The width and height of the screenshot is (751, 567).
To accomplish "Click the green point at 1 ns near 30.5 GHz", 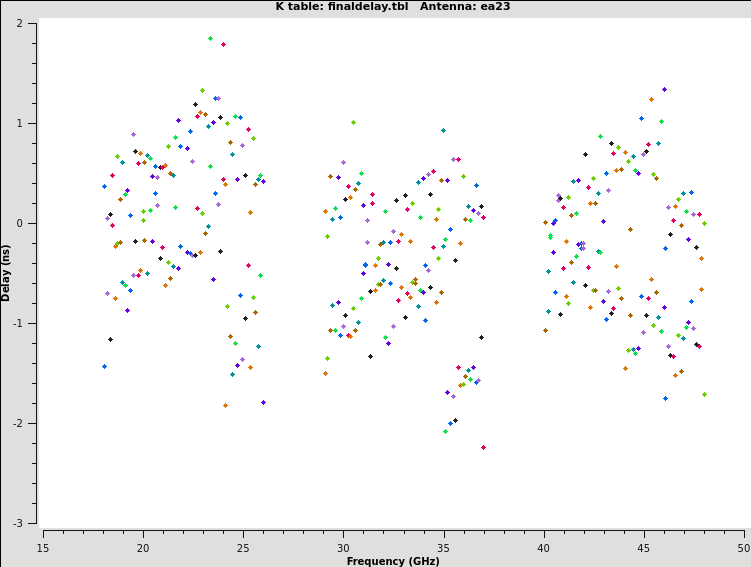I will point(353,123).
